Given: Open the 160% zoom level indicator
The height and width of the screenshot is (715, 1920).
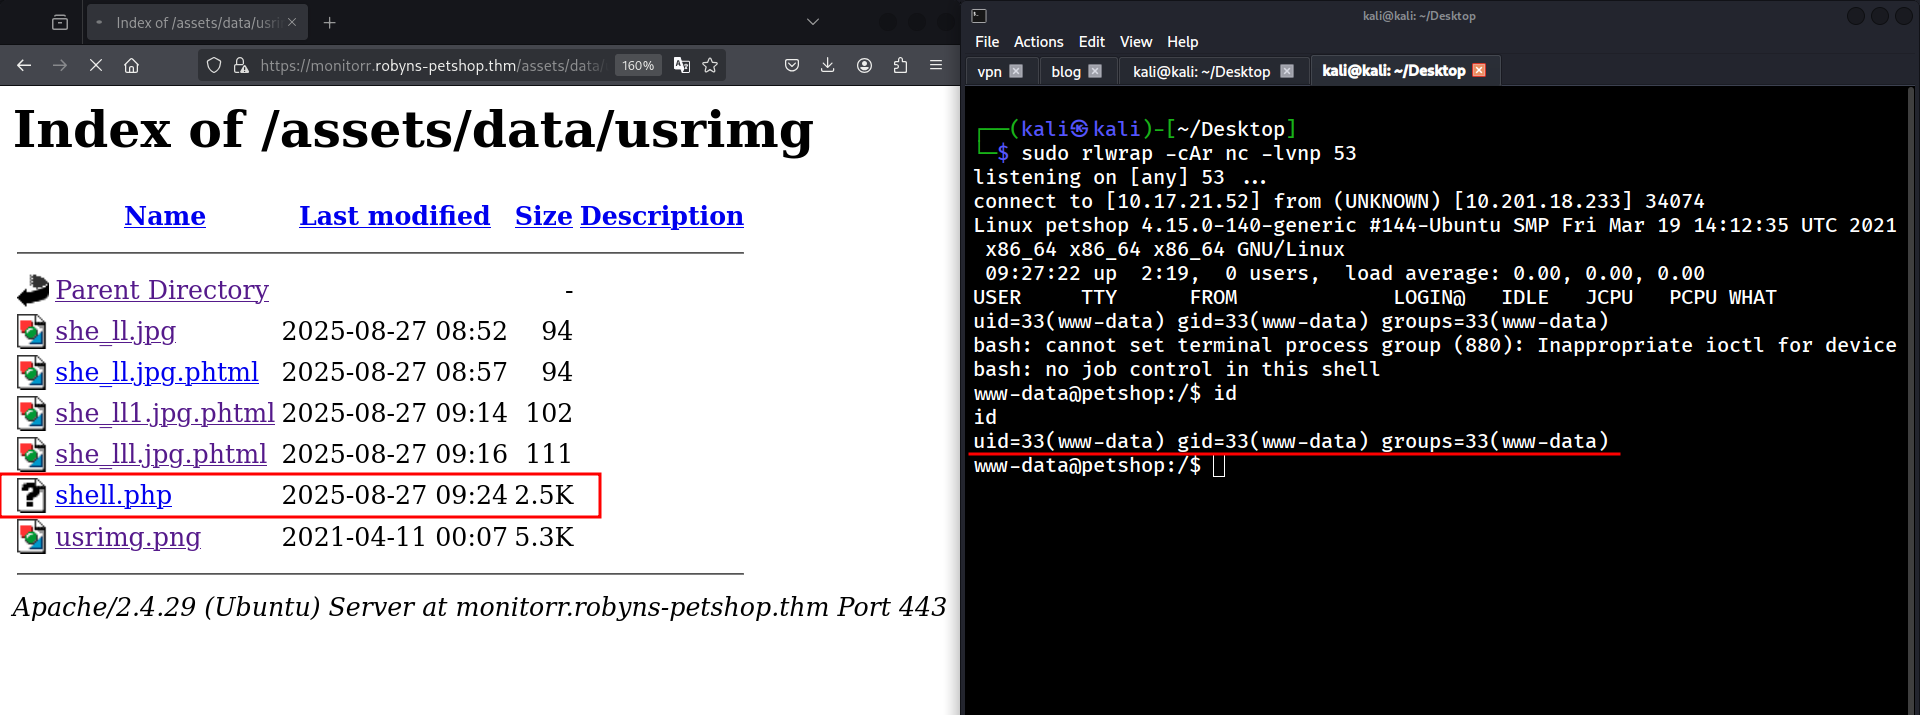Looking at the screenshot, I should point(638,65).
